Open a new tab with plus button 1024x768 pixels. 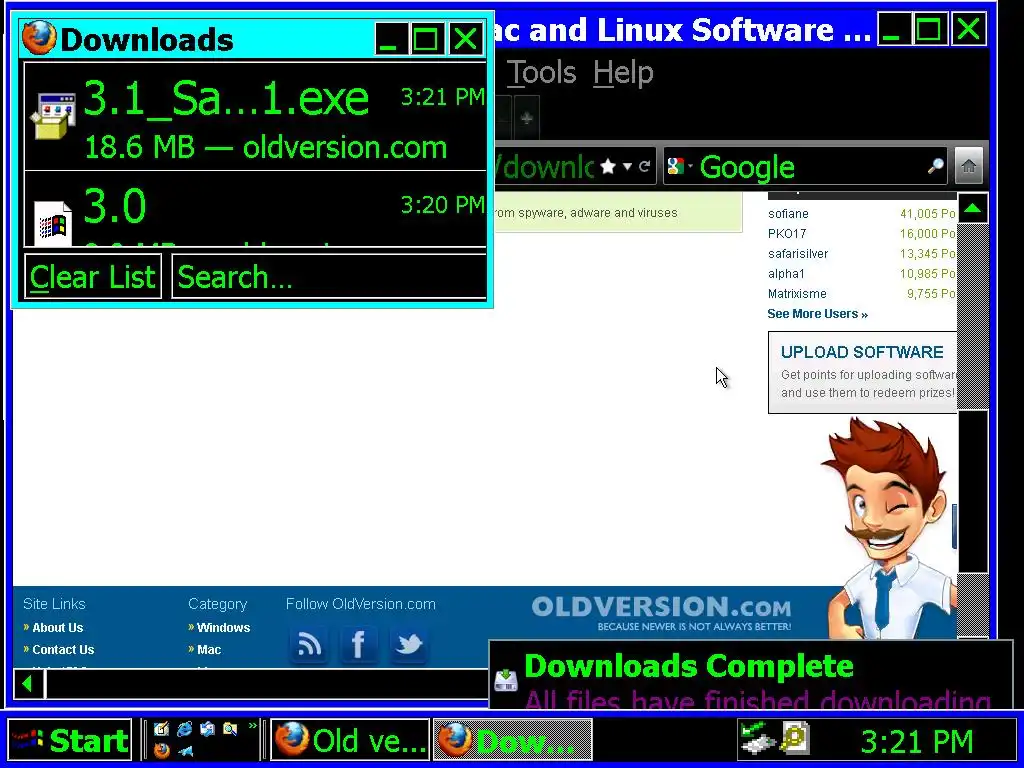point(527,118)
